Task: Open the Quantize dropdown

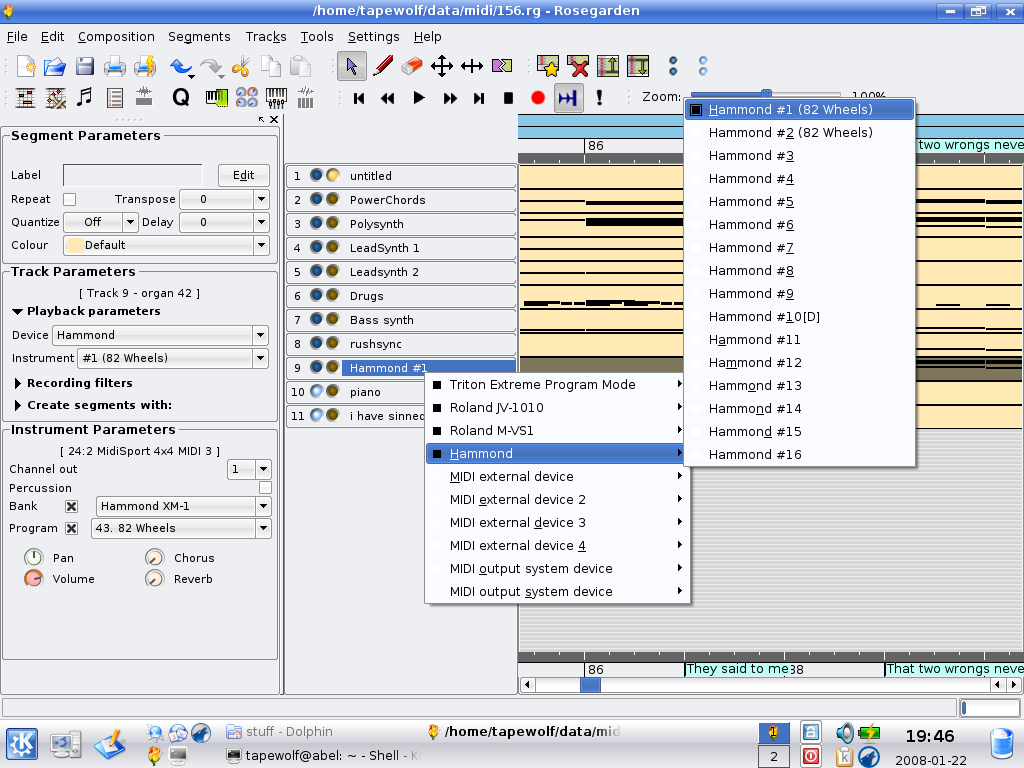Action: [x=130, y=222]
